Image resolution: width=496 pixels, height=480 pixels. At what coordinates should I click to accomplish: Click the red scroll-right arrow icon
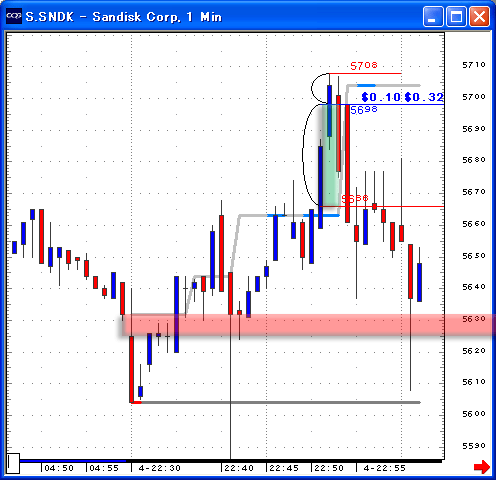click(482, 467)
